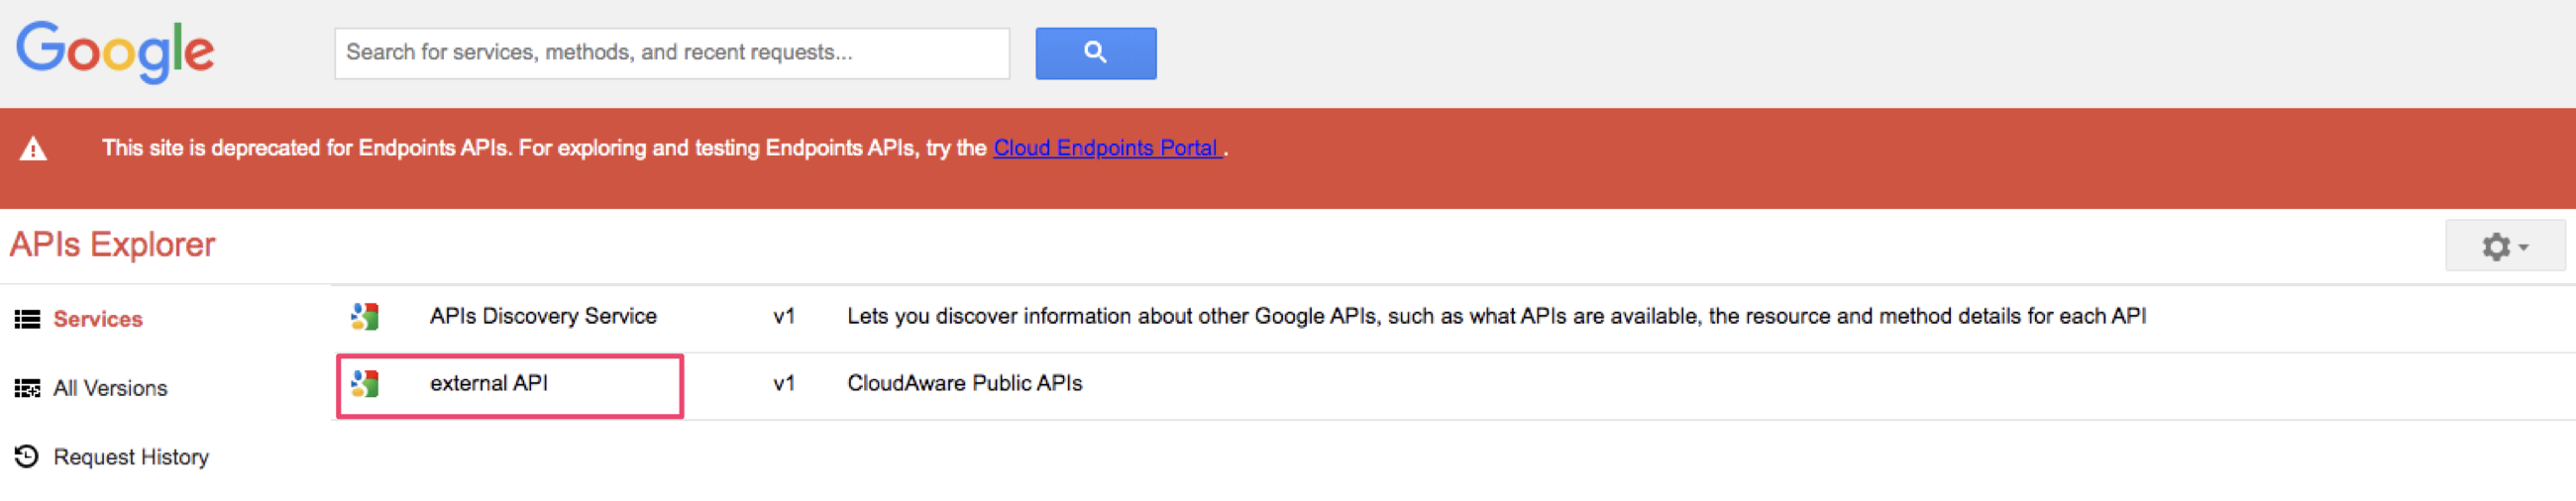2576x501 pixels.
Task: Open All Versions in sidebar
Action: (x=110, y=388)
